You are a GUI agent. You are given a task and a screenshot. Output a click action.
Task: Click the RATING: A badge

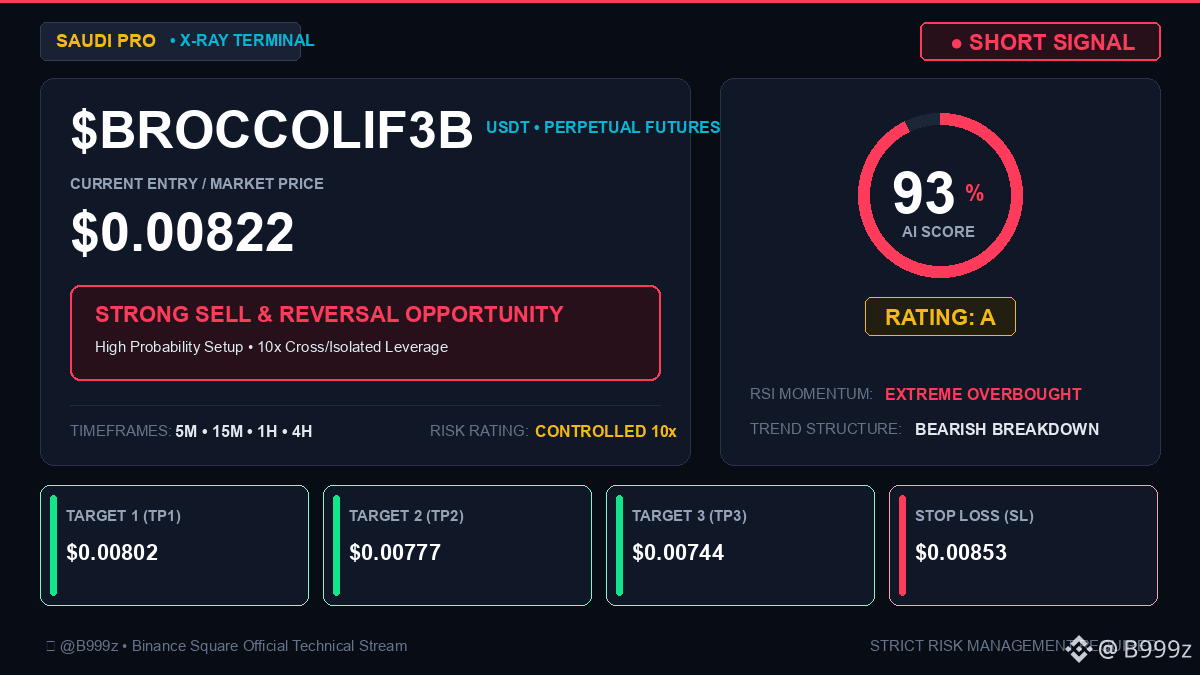pos(940,317)
